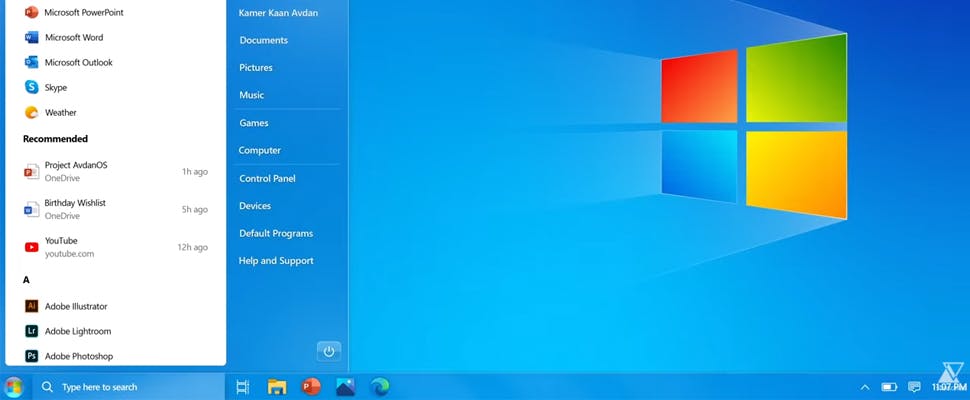The image size is (970, 400).
Task: Open Devices from the Start menu
Action: click(255, 206)
